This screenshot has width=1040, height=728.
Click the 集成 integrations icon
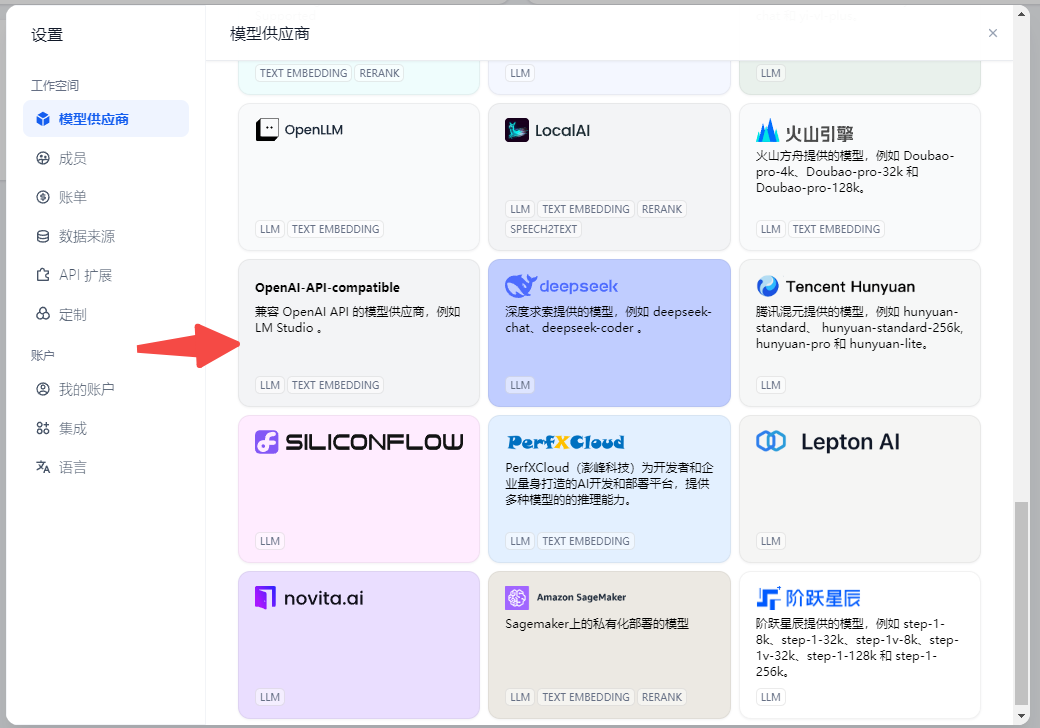43,428
